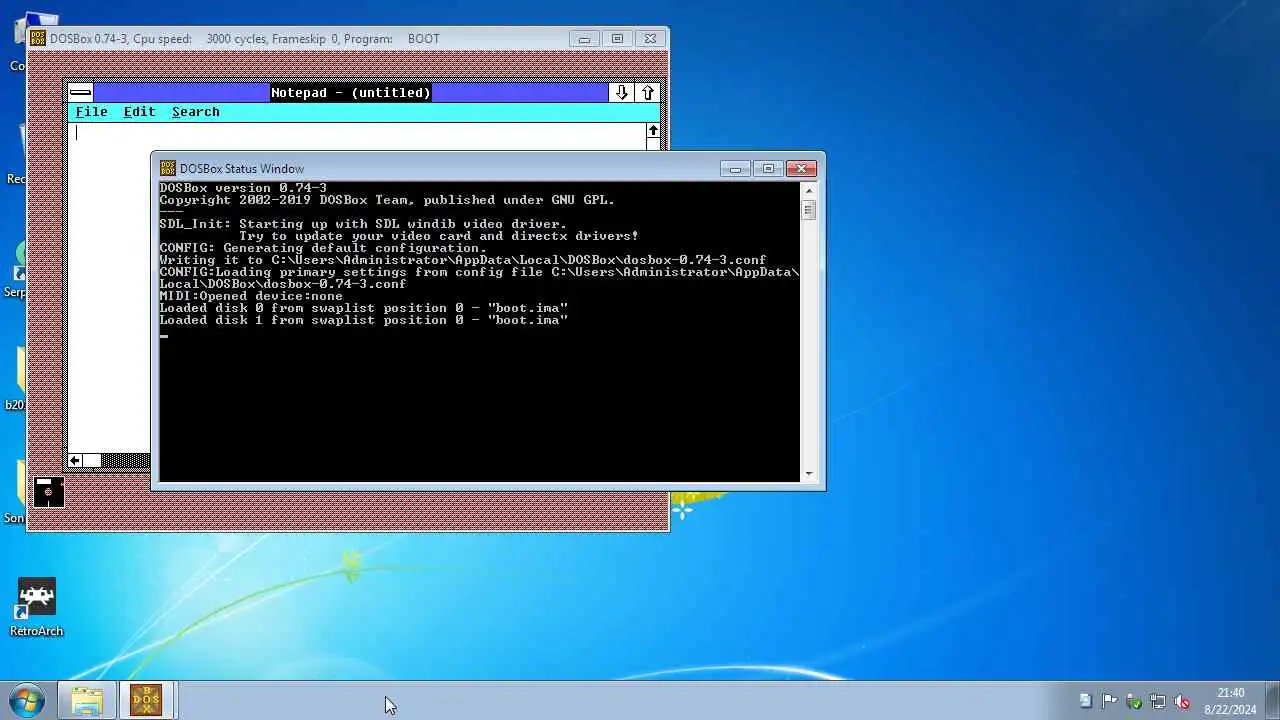Click 'SDL_Init: Starting up' line
Screen dimensions: 1280x720
click(x=363, y=224)
